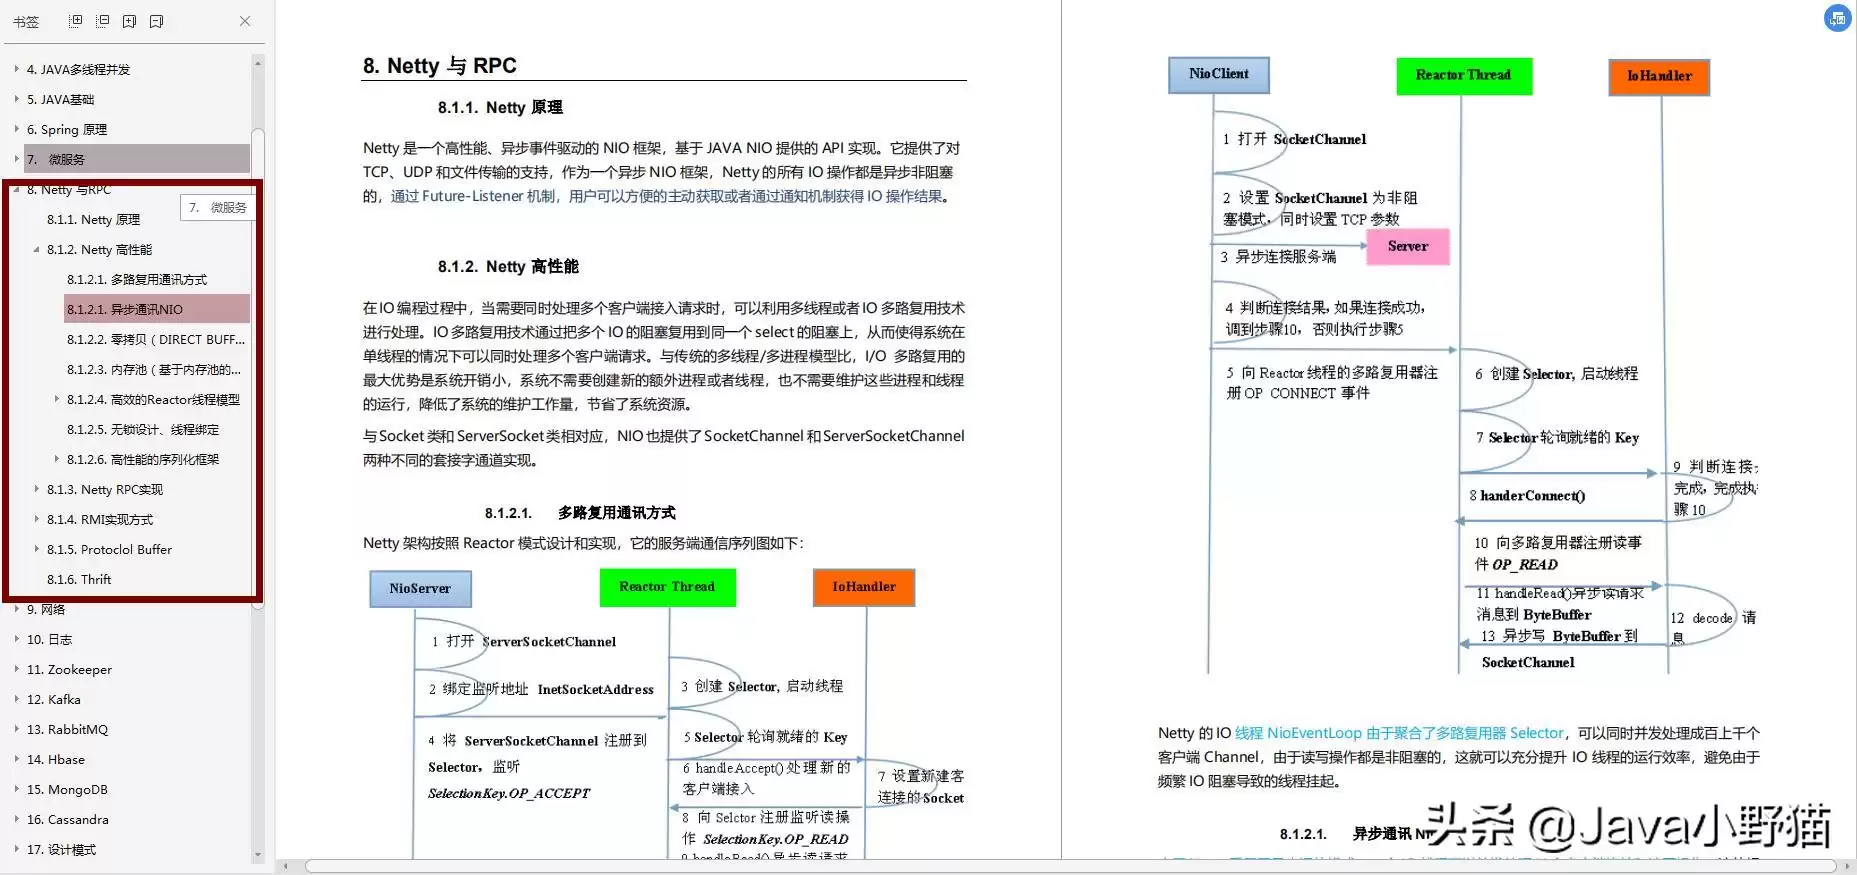Click bookmark panel scroll down arrow
The image size is (1857, 875).
coord(258,855)
